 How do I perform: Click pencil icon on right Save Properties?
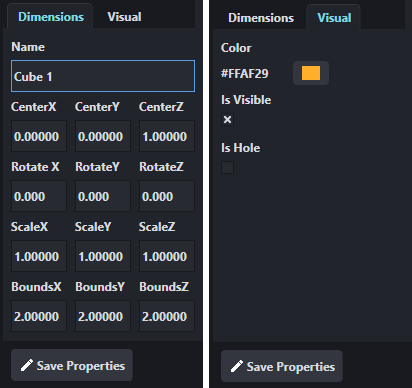pyautogui.click(x=237, y=366)
